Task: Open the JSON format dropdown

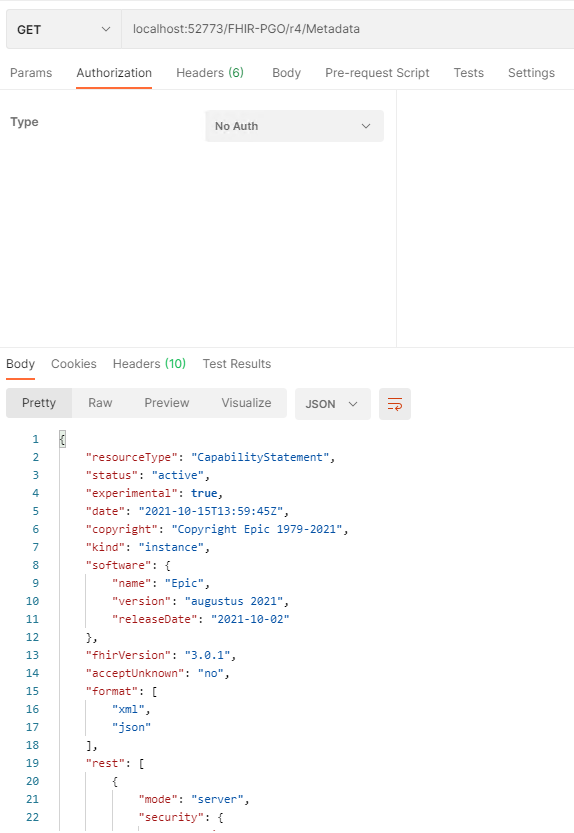Action: coord(332,404)
